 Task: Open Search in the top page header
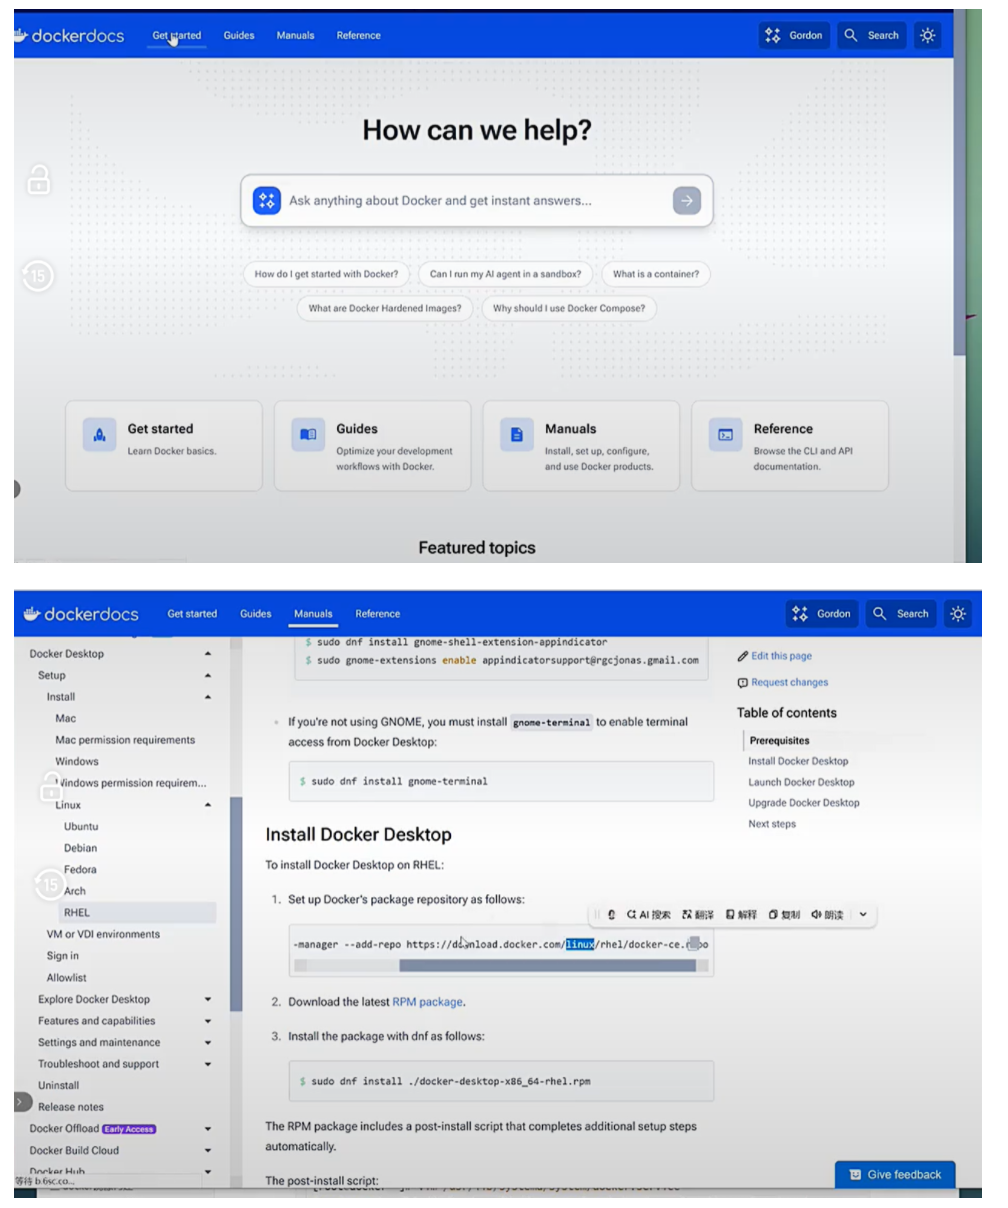(871, 35)
